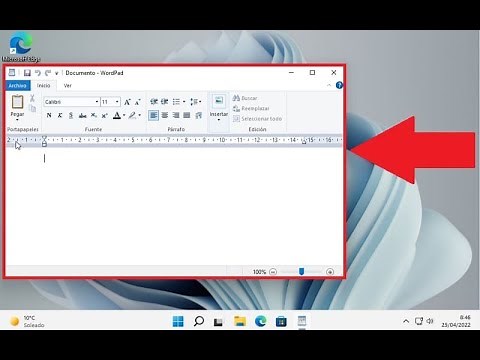Increase paragraph indent

coord(165,101)
